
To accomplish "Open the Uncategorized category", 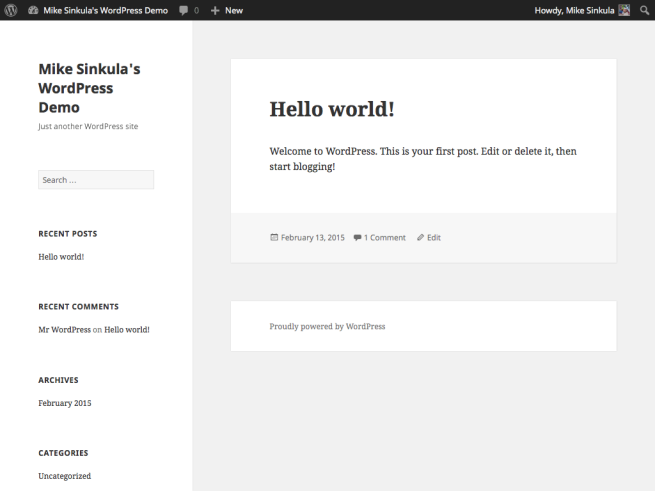I will tap(65, 476).
